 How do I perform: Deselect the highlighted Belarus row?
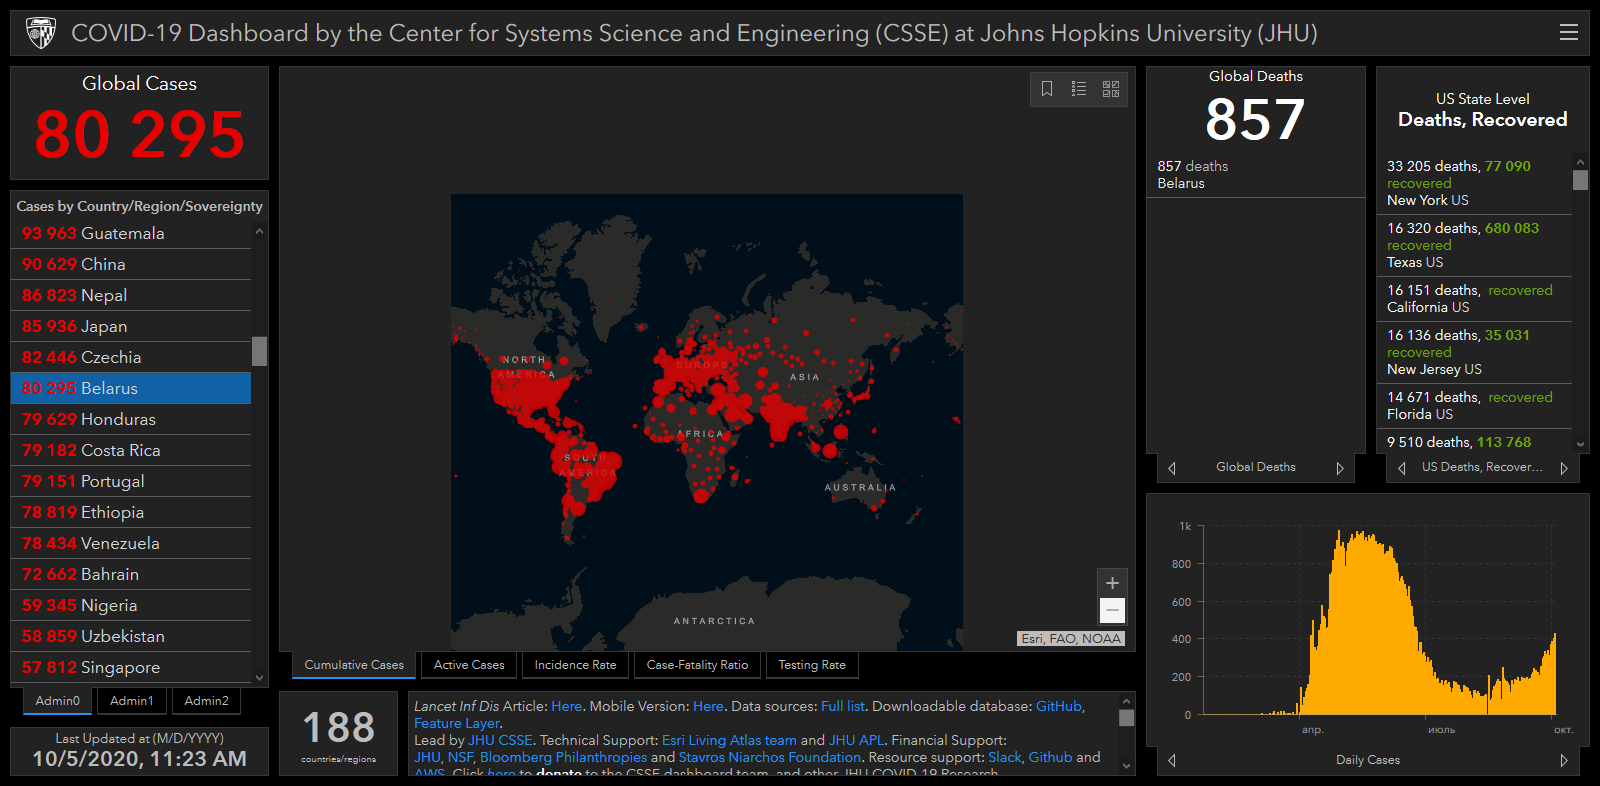(131, 388)
